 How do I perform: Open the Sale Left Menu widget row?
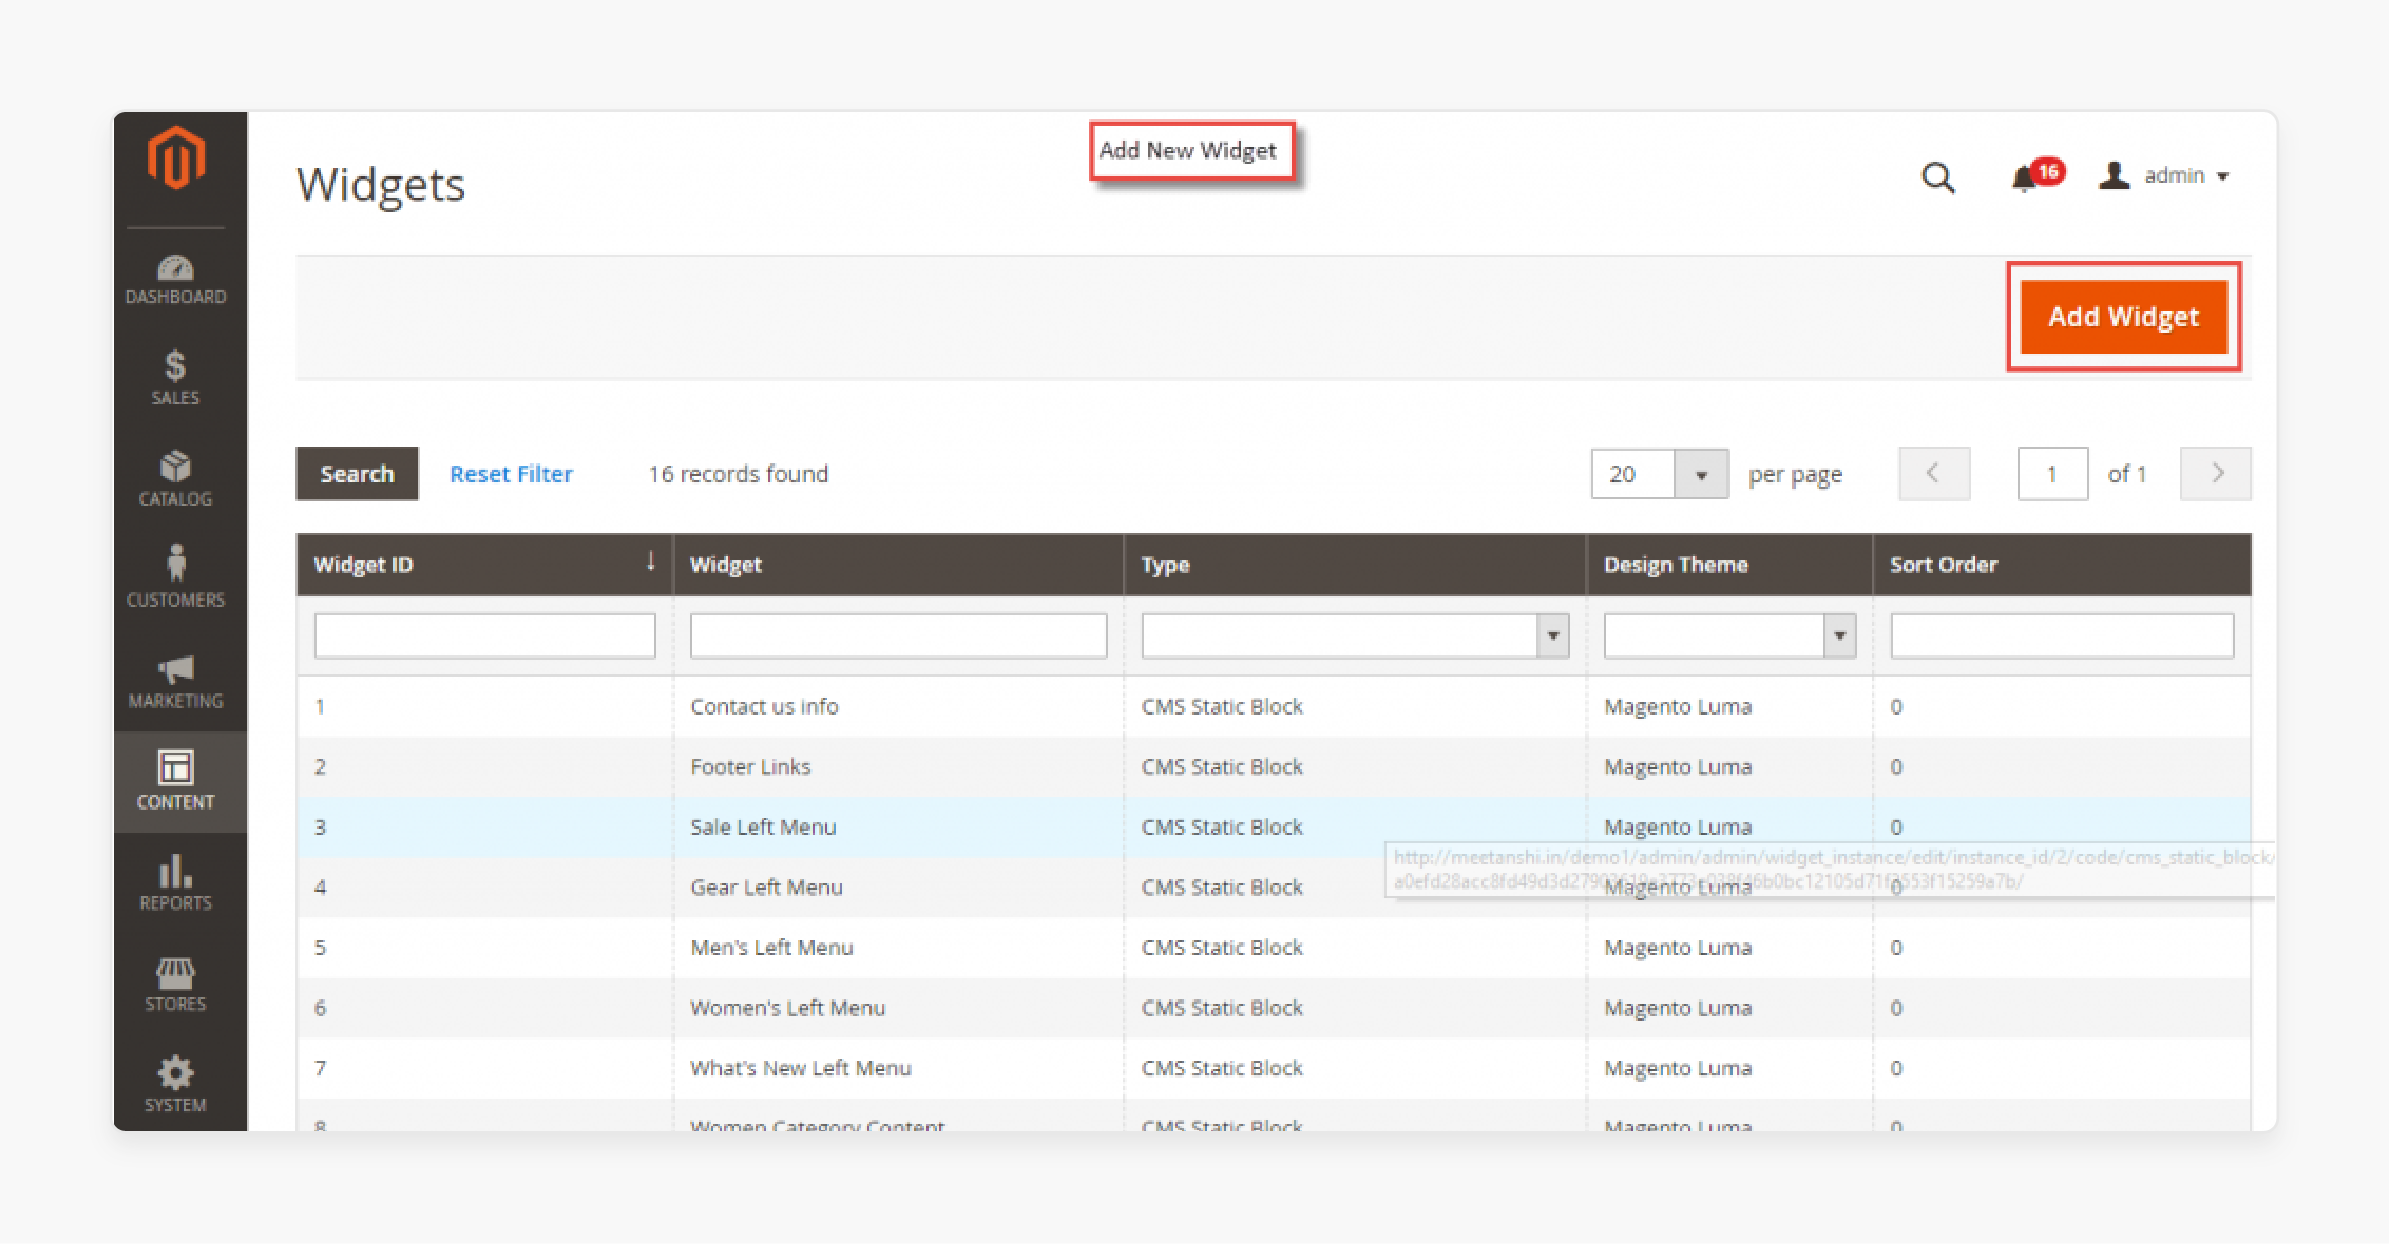pos(1274,827)
